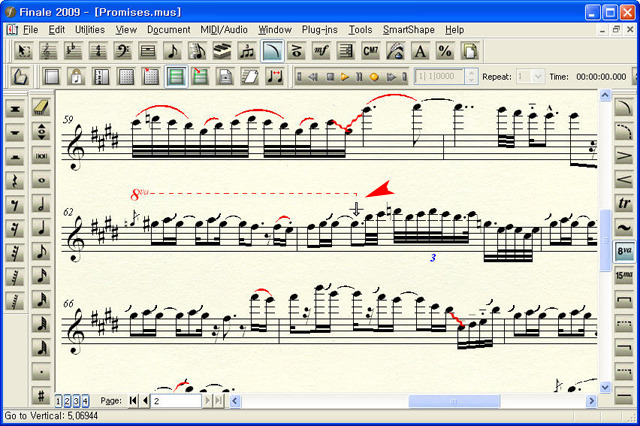Click the Note Mover tool icon
The image size is (640, 426).
click(275, 76)
